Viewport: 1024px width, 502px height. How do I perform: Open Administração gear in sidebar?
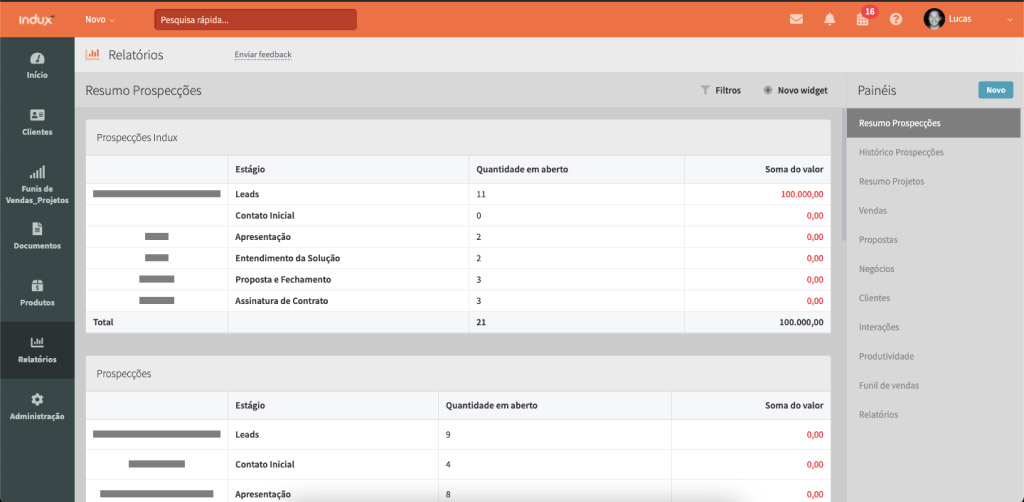37,406
